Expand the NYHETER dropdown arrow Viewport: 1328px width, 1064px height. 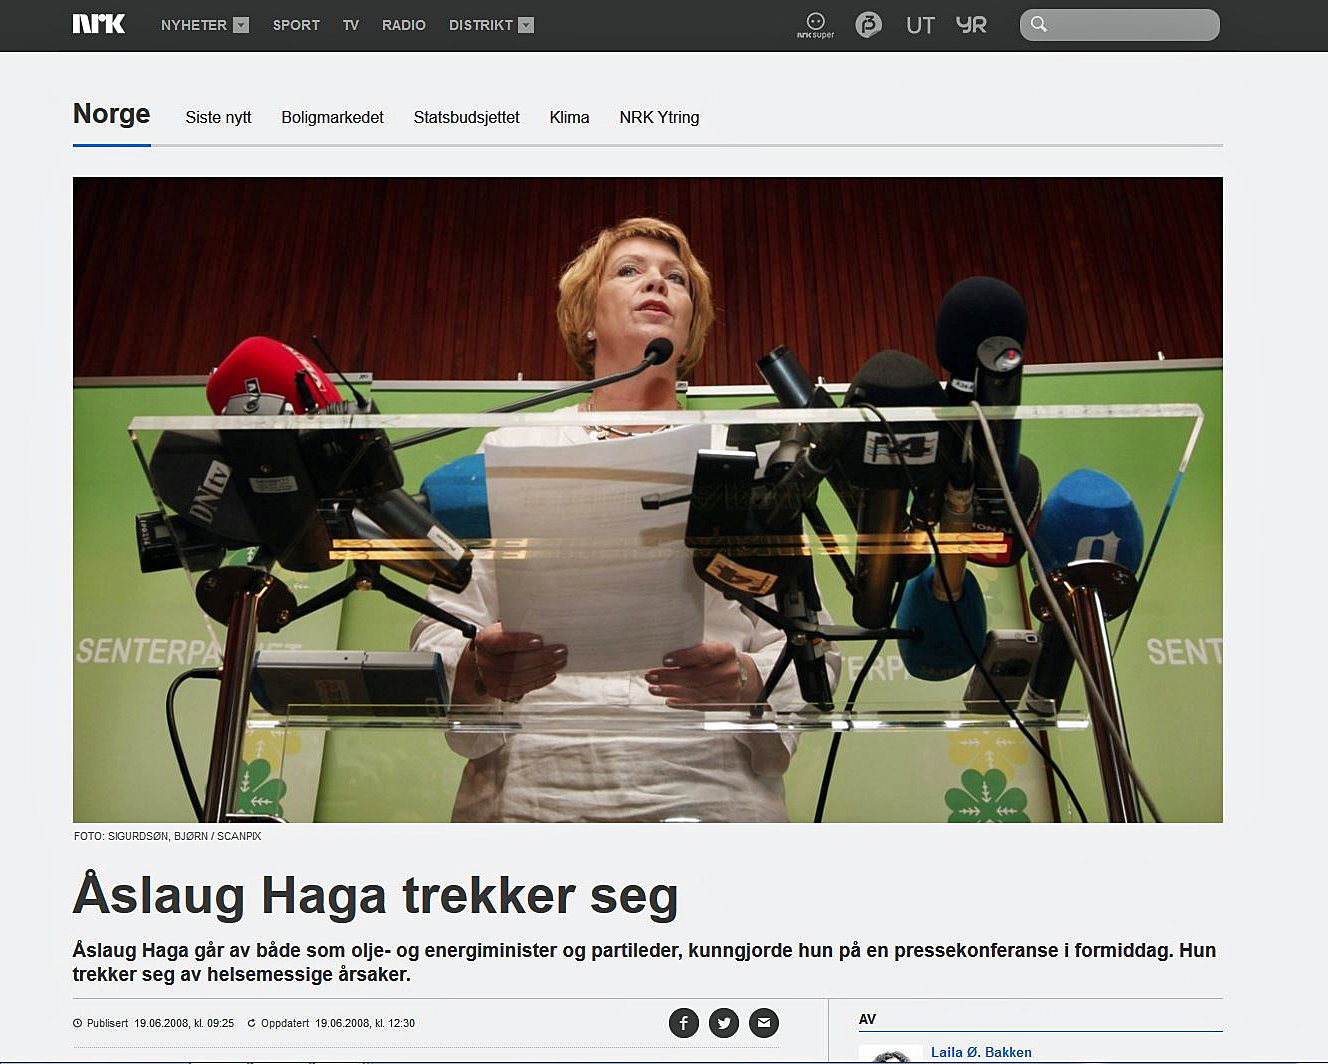coord(241,26)
